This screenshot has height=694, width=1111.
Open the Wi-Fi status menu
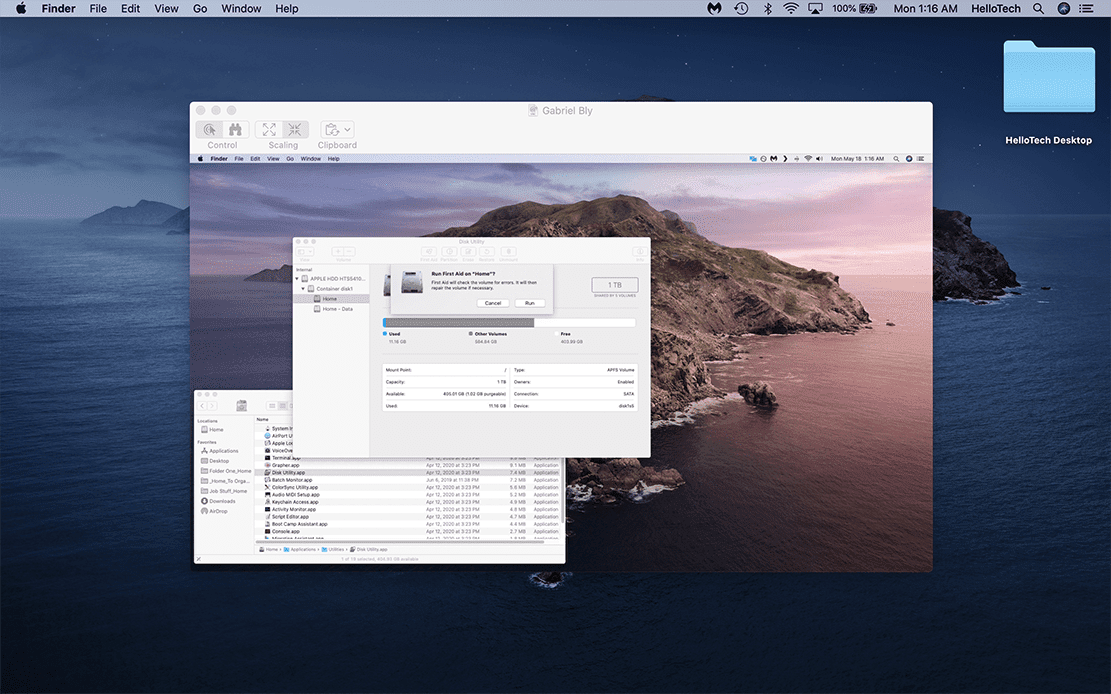[x=791, y=9]
